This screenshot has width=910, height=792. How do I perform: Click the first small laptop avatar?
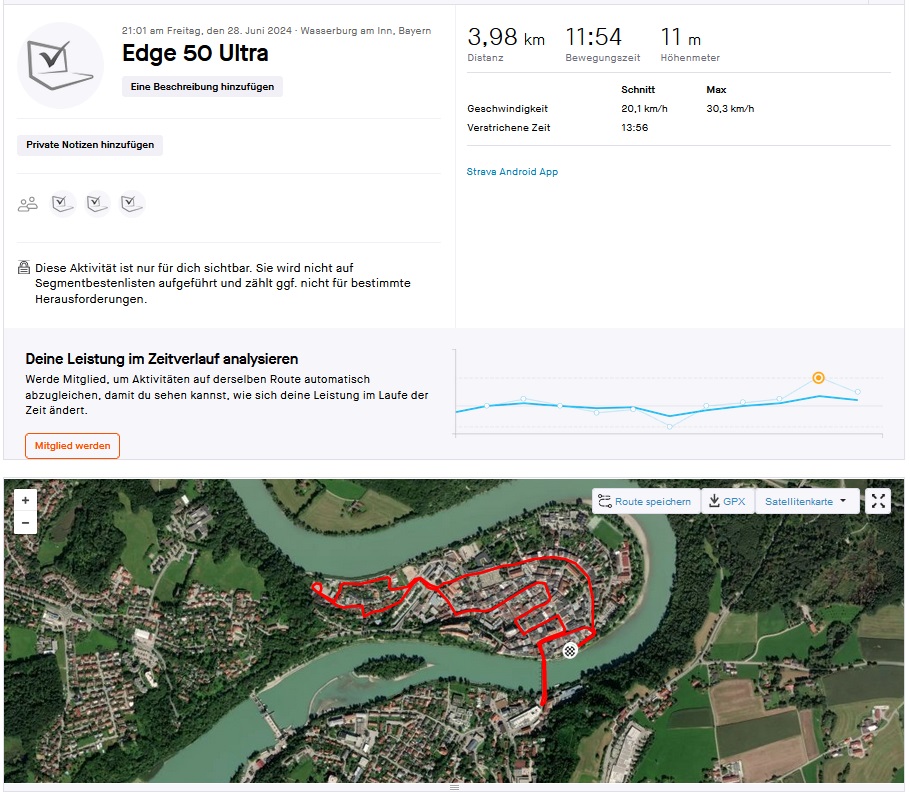[63, 204]
